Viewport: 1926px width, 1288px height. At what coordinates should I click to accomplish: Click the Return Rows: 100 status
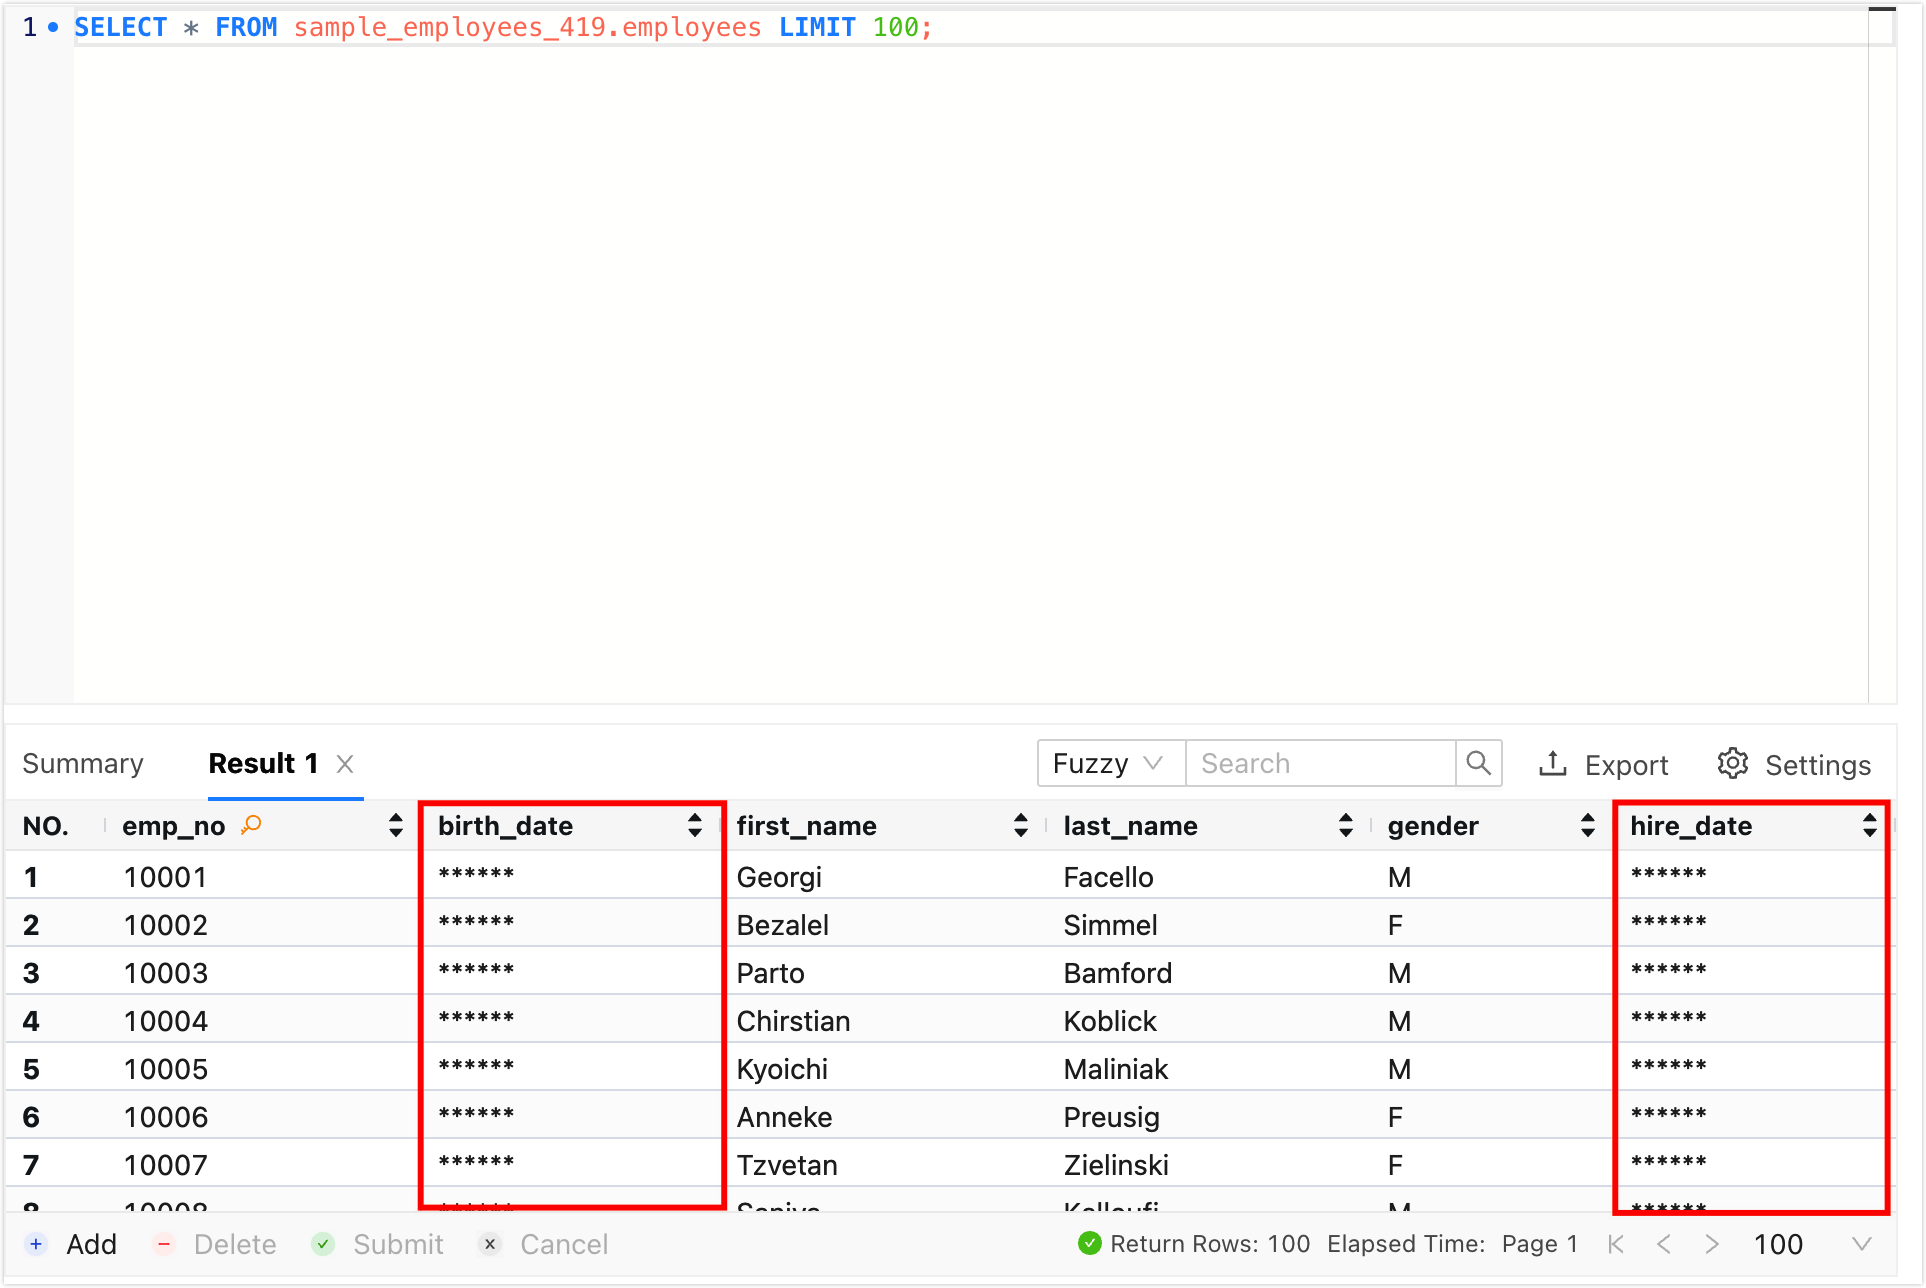click(x=1194, y=1244)
